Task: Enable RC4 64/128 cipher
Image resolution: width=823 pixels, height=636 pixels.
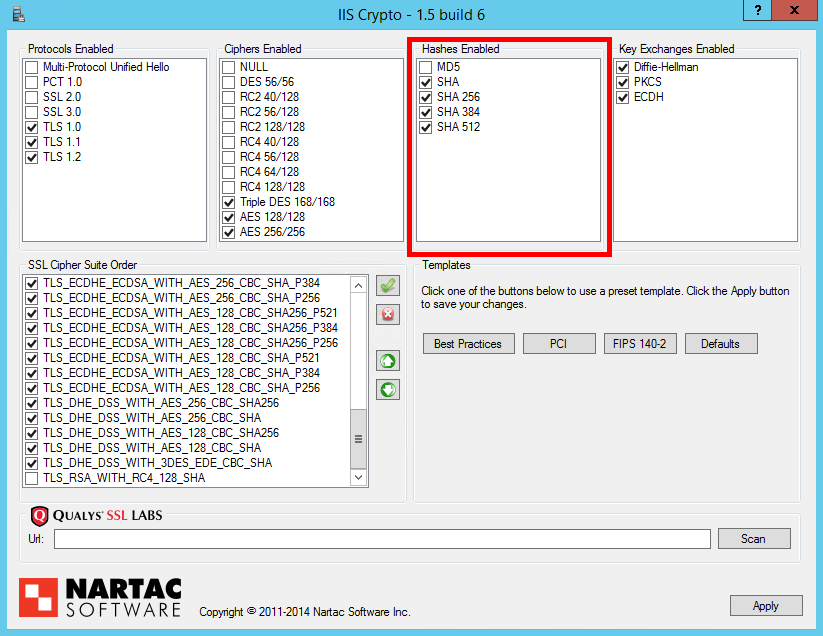Action: pyautogui.click(x=228, y=172)
